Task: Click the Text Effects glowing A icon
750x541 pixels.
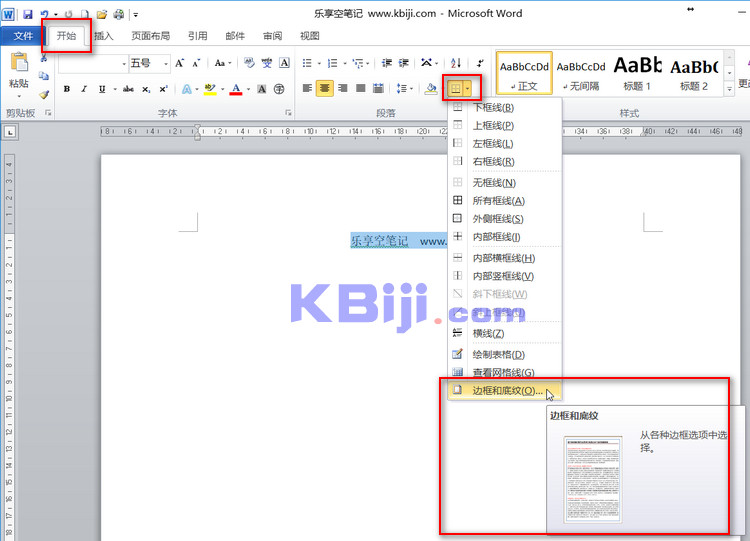Action: tap(187, 89)
